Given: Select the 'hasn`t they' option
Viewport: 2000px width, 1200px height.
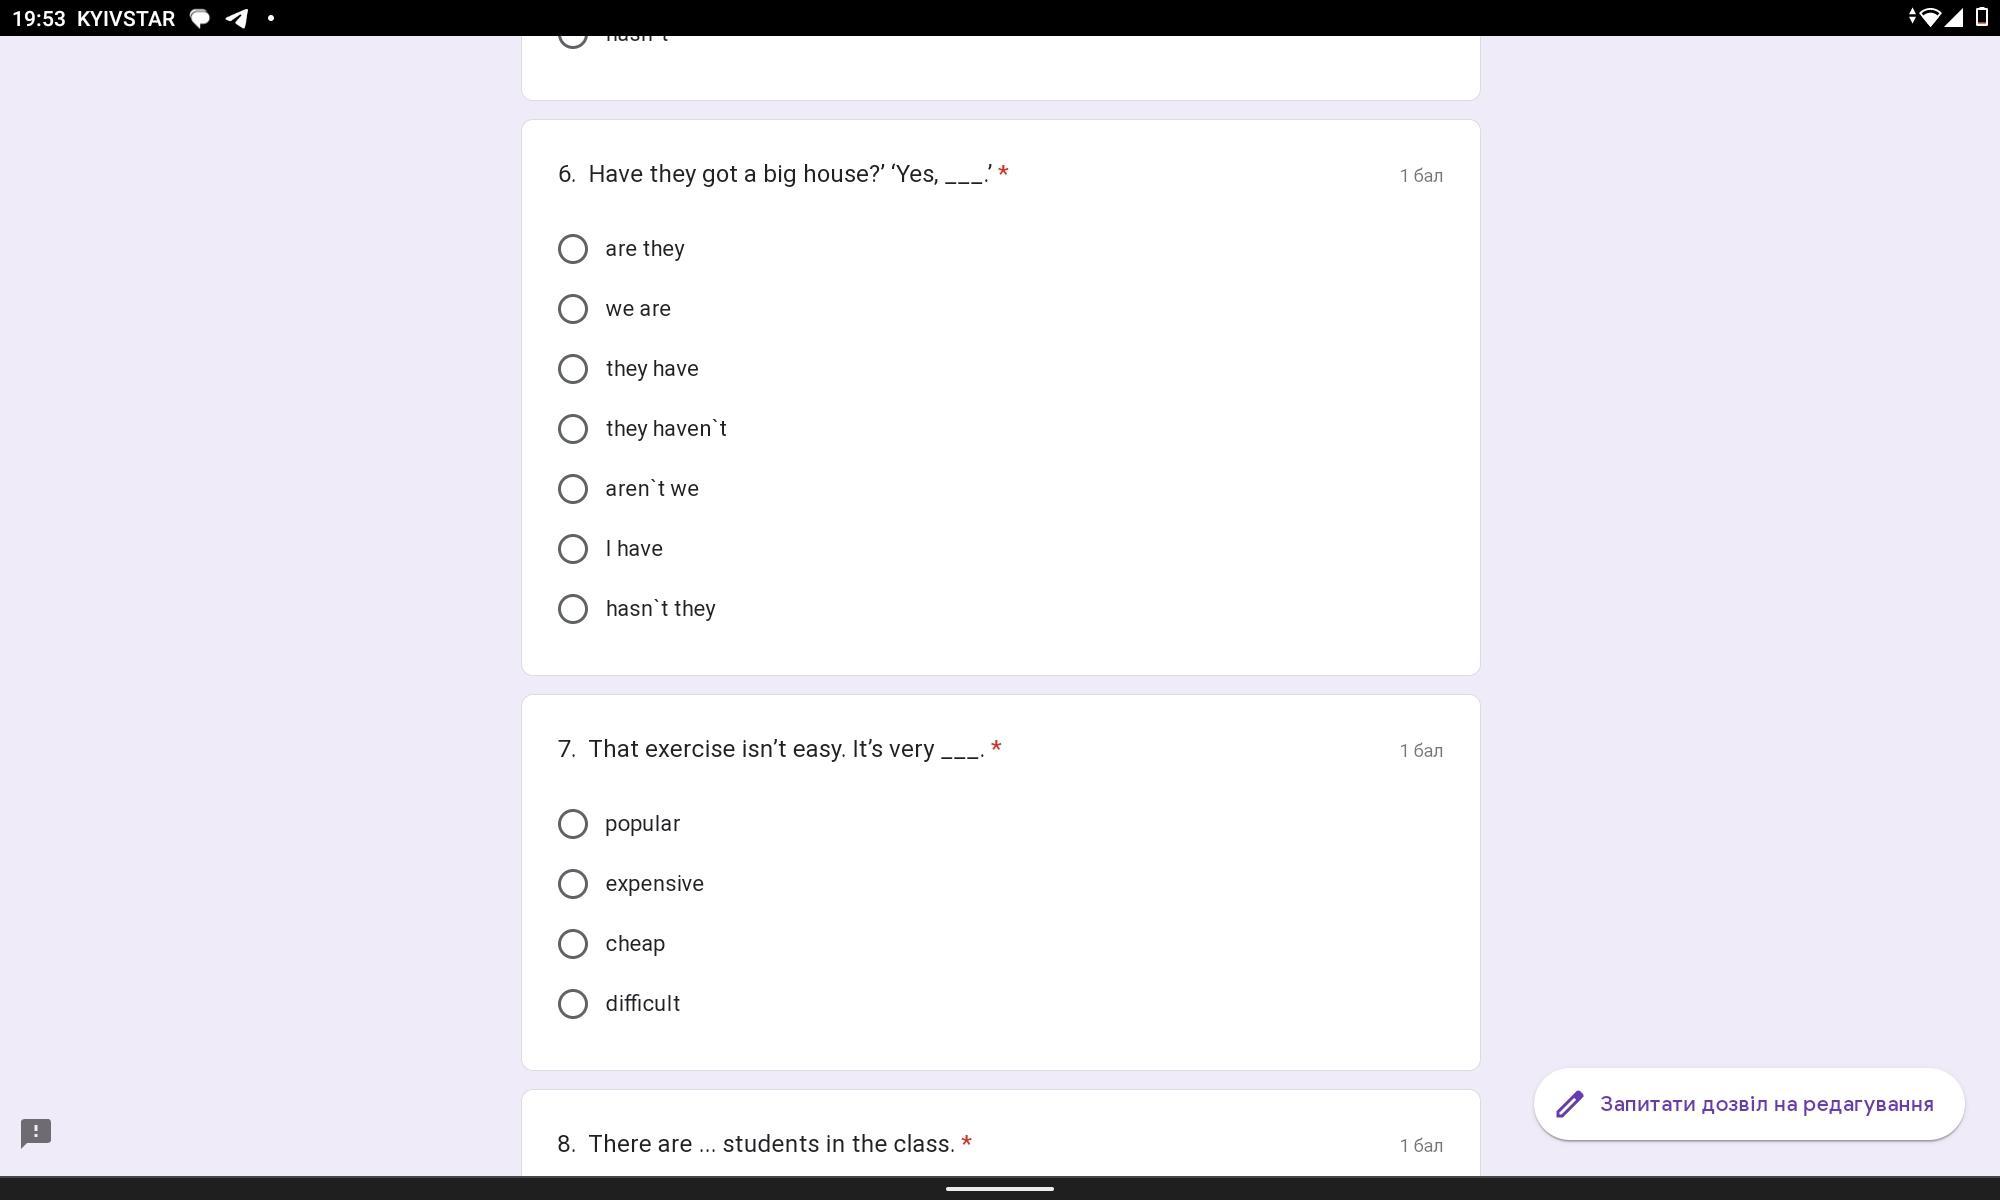Looking at the screenshot, I should click(573, 609).
